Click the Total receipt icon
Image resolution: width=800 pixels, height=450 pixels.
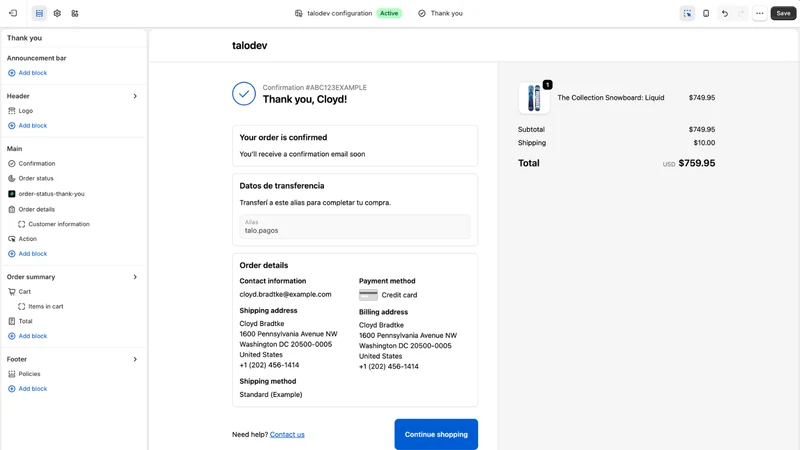12,321
